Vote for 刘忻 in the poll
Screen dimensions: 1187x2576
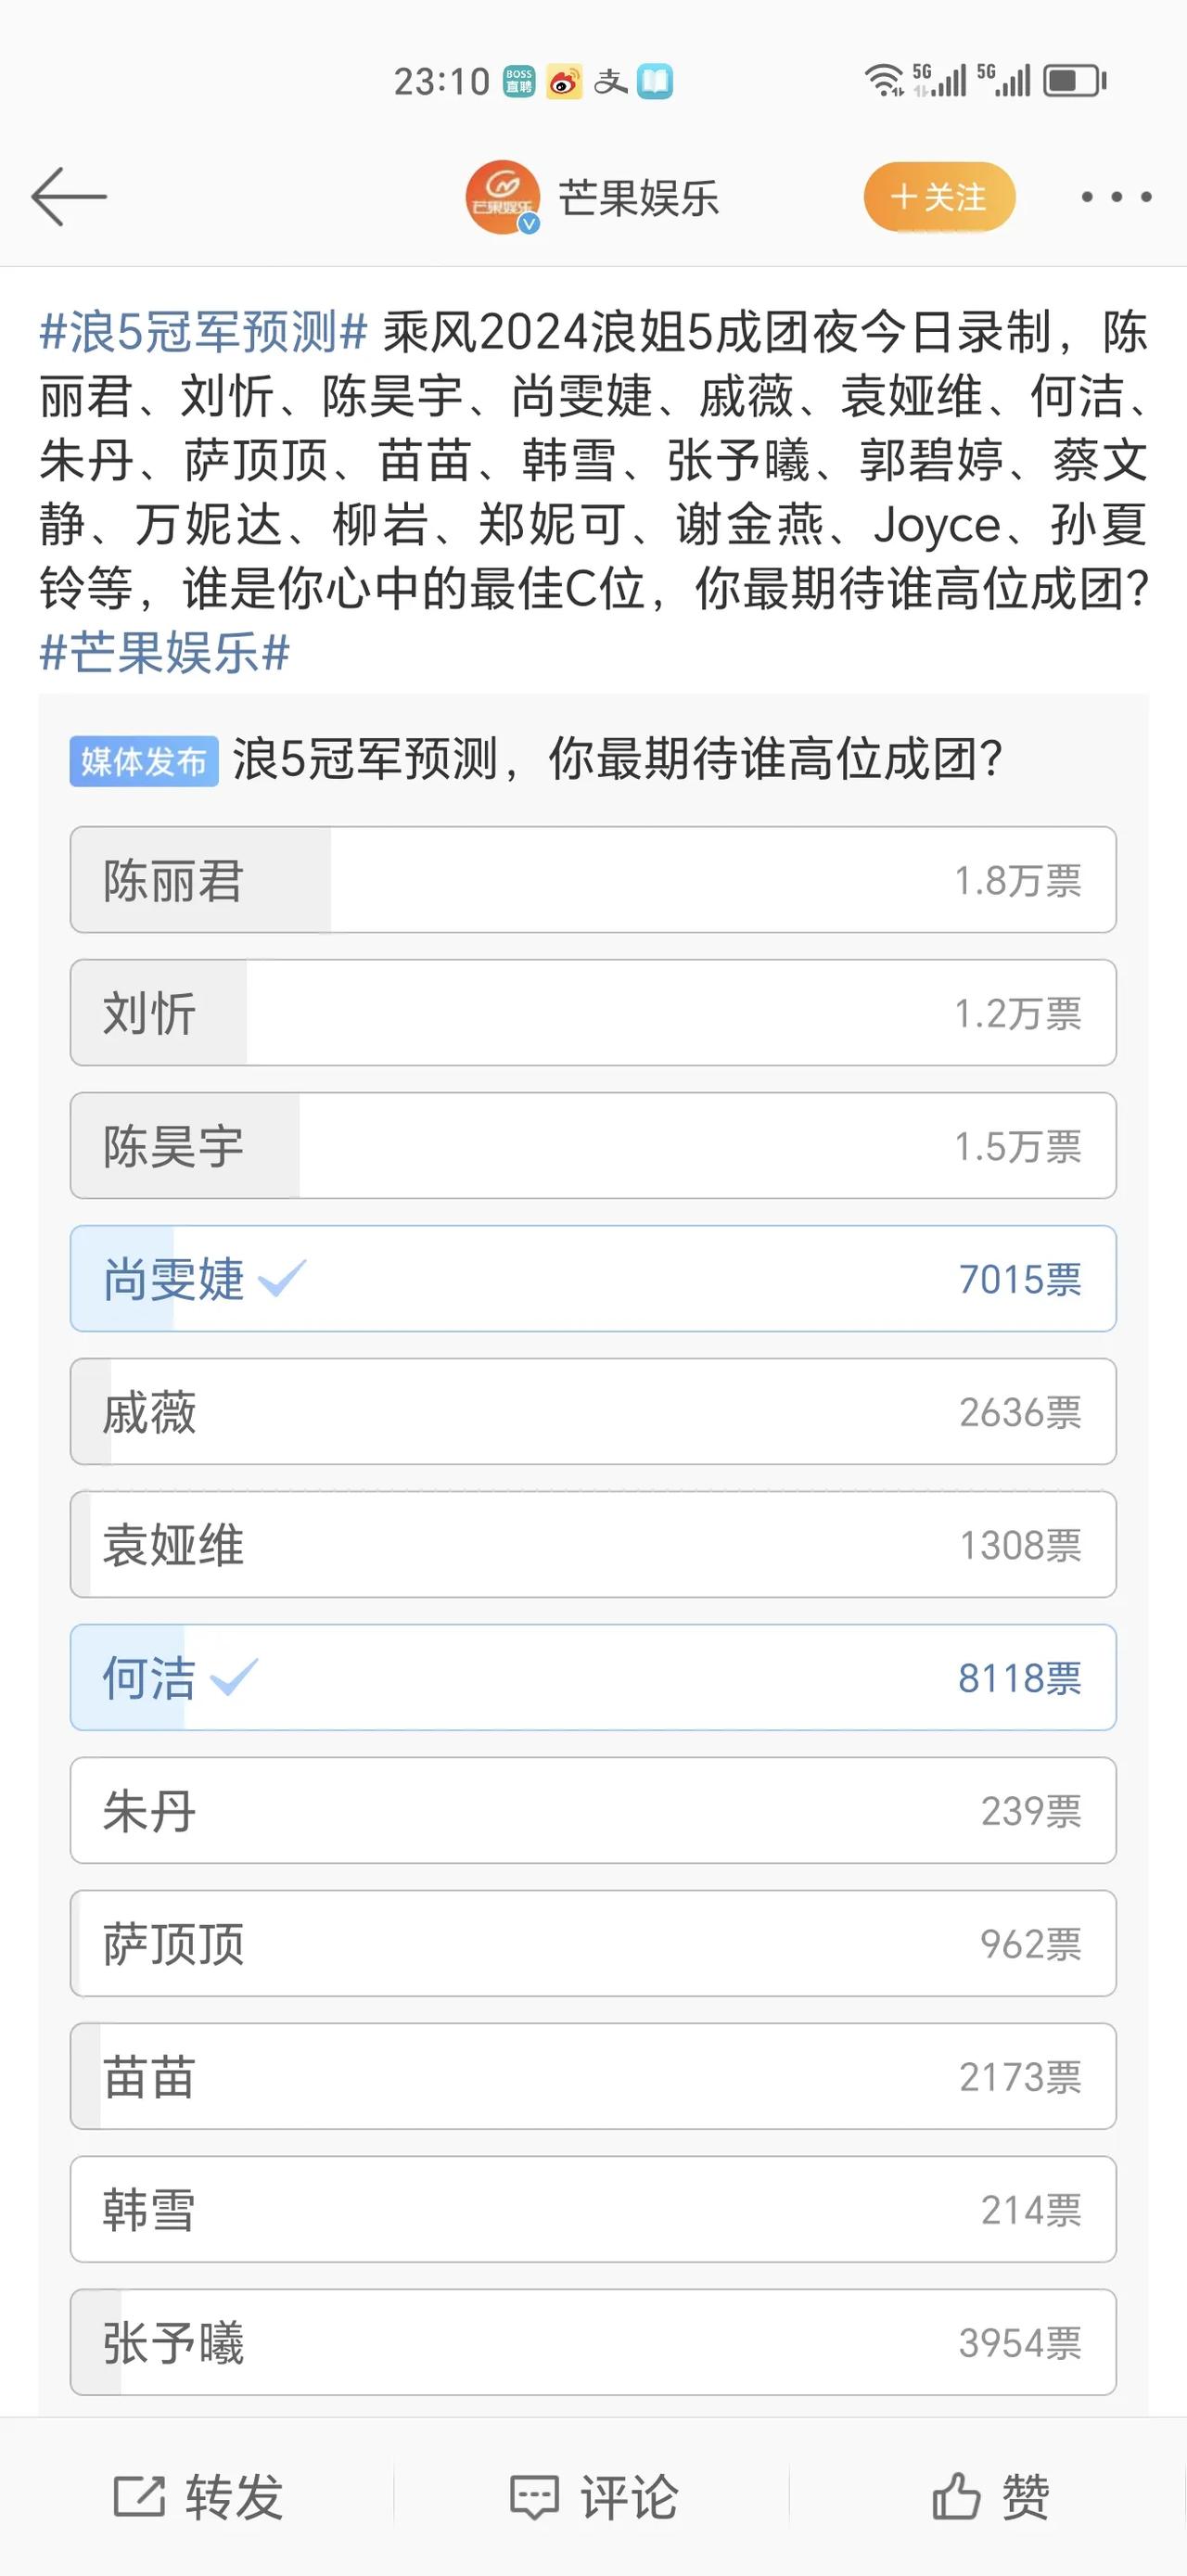pos(593,1012)
